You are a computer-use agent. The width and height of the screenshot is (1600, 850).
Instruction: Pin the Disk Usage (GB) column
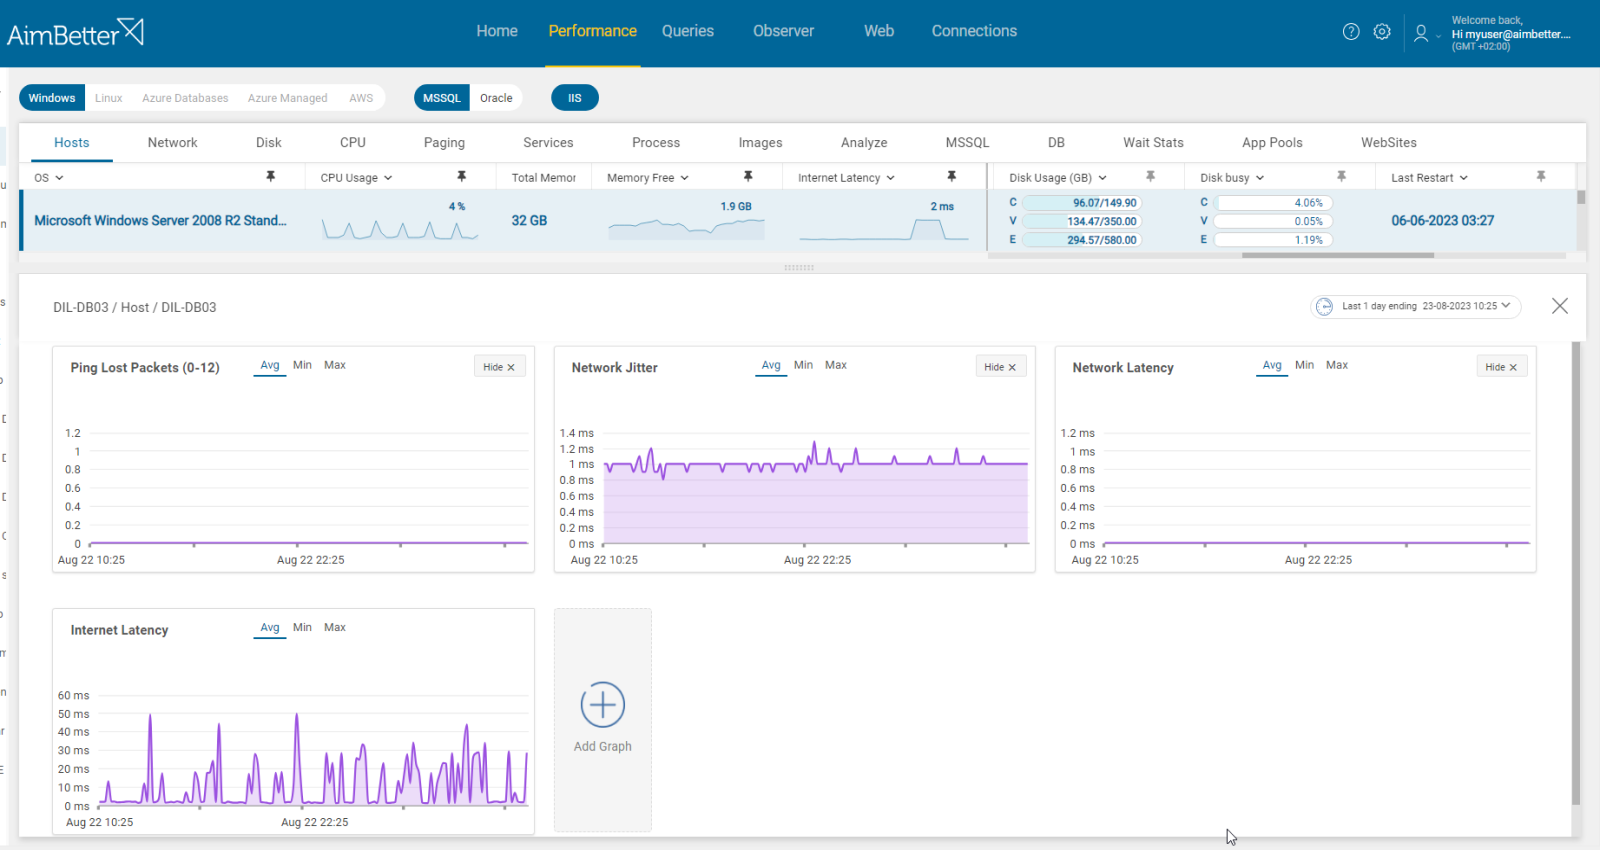click(1150, 176)
